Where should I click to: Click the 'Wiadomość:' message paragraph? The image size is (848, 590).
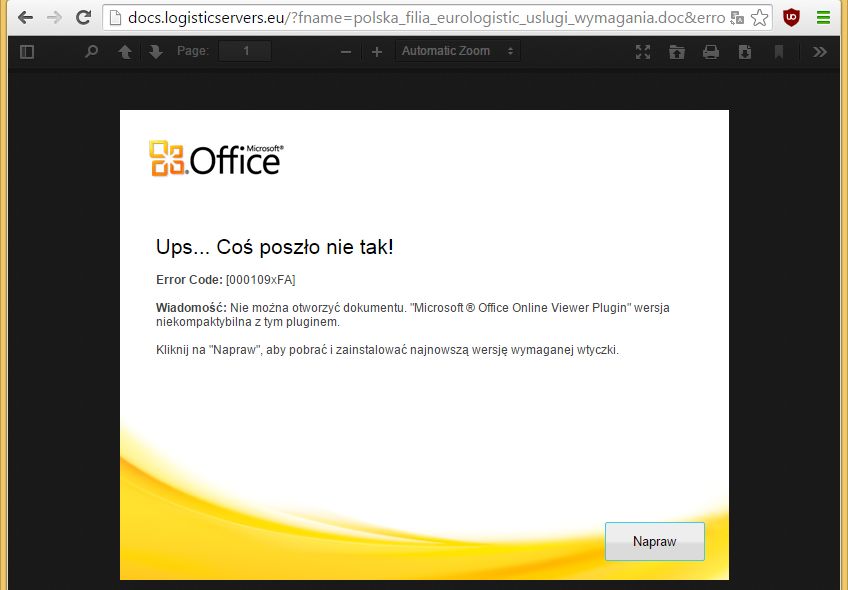(x=413, y=315)
